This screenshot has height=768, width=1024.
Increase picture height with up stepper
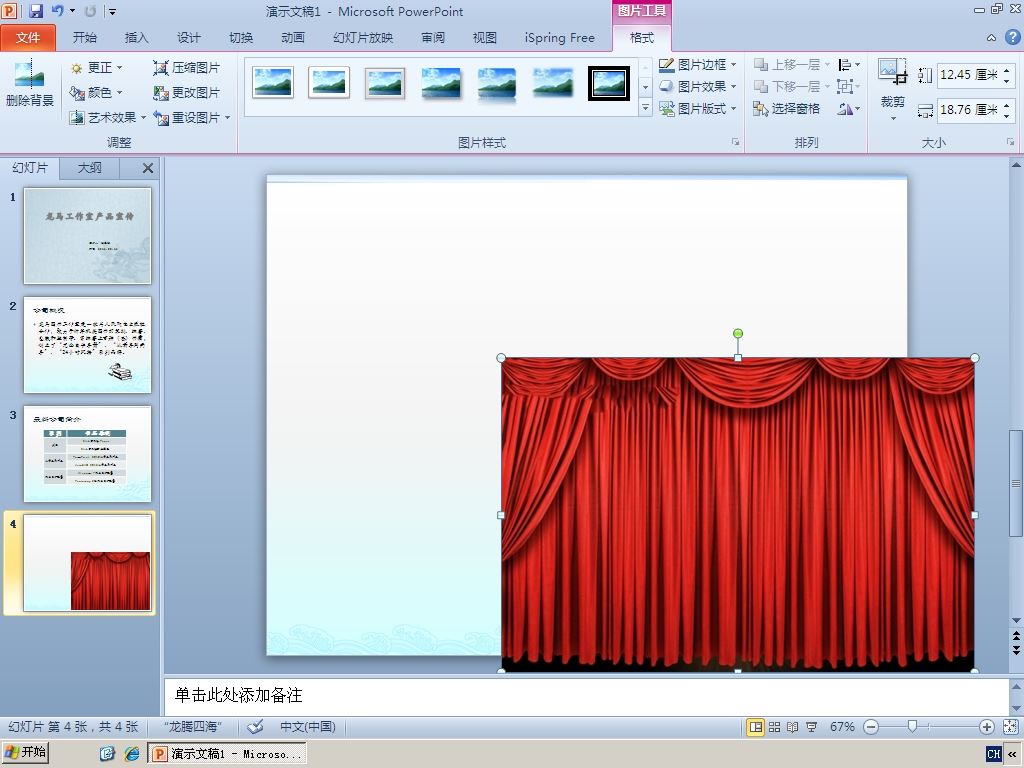[x=1006, y=69]
